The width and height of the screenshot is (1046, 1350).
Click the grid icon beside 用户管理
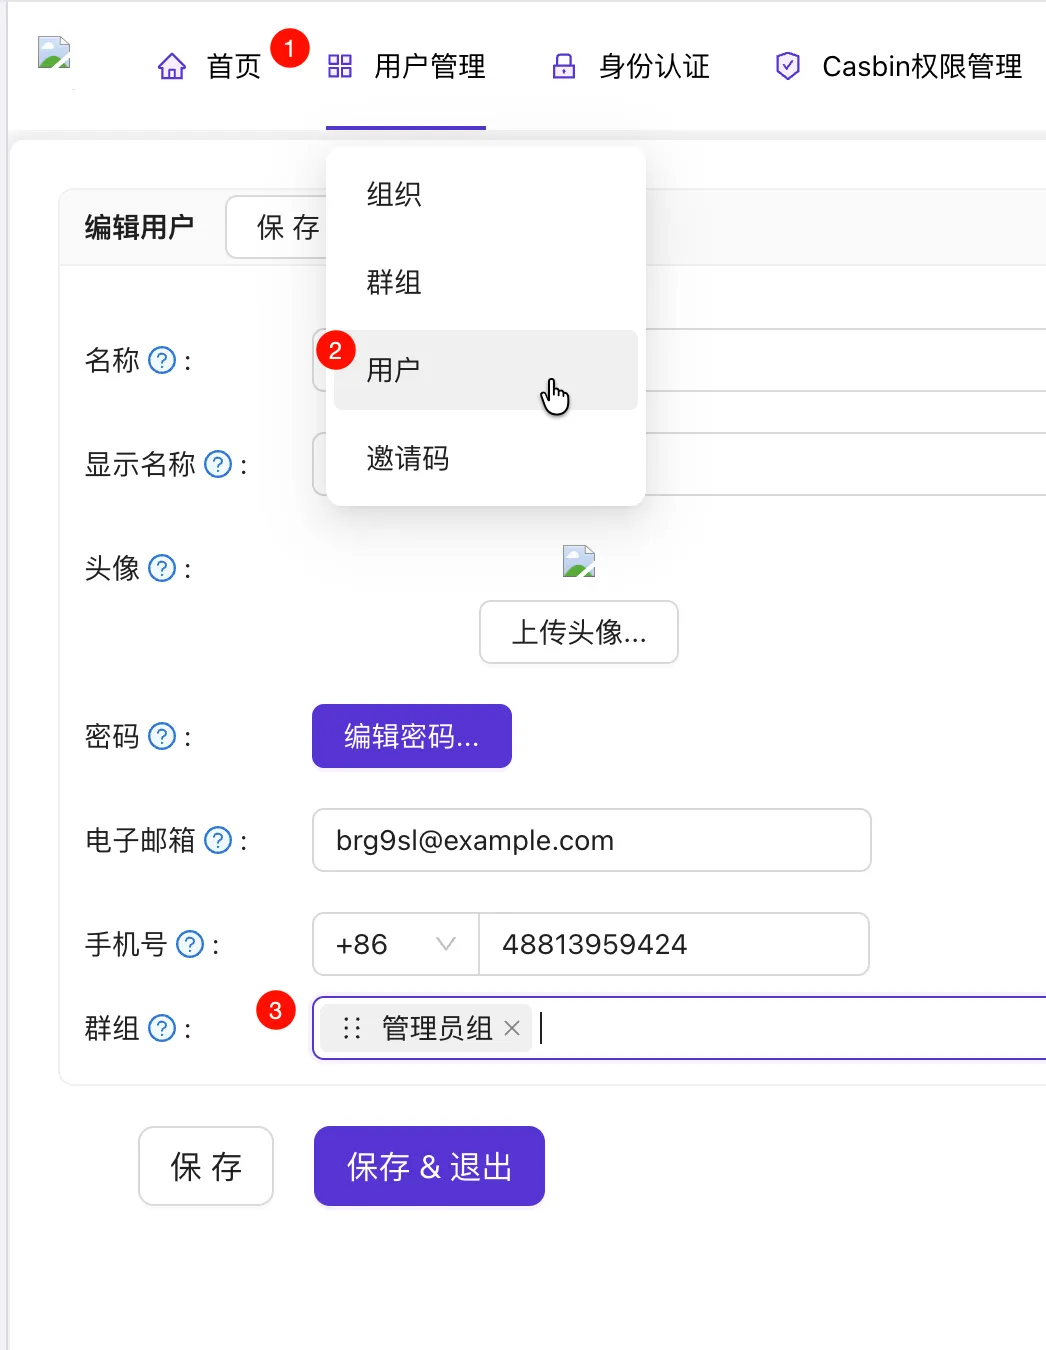pos(340,67)
